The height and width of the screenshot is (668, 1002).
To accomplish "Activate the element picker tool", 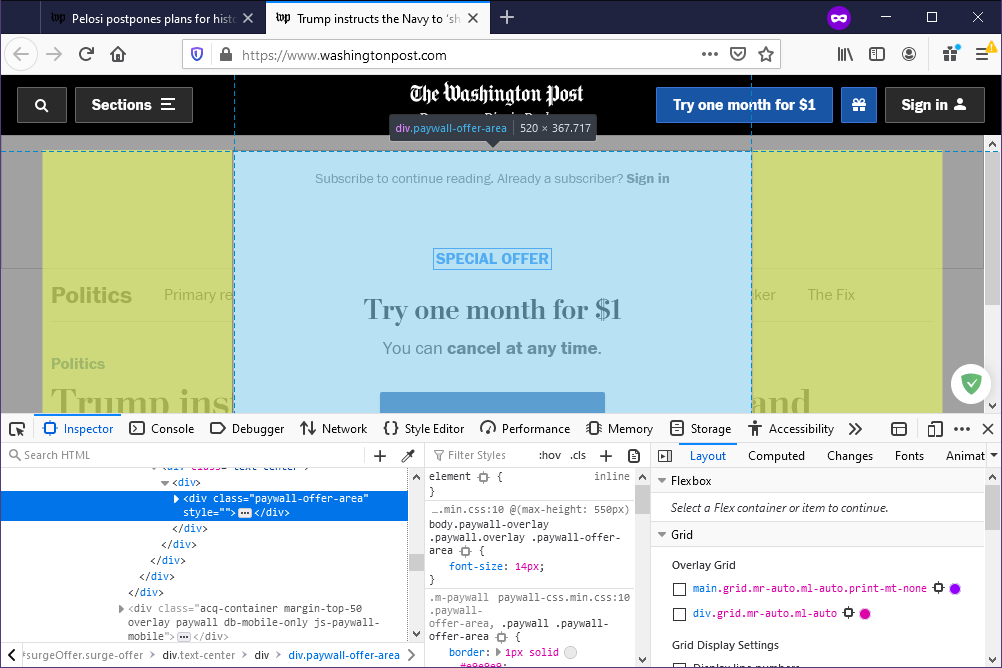I will (x=17, y=429).
